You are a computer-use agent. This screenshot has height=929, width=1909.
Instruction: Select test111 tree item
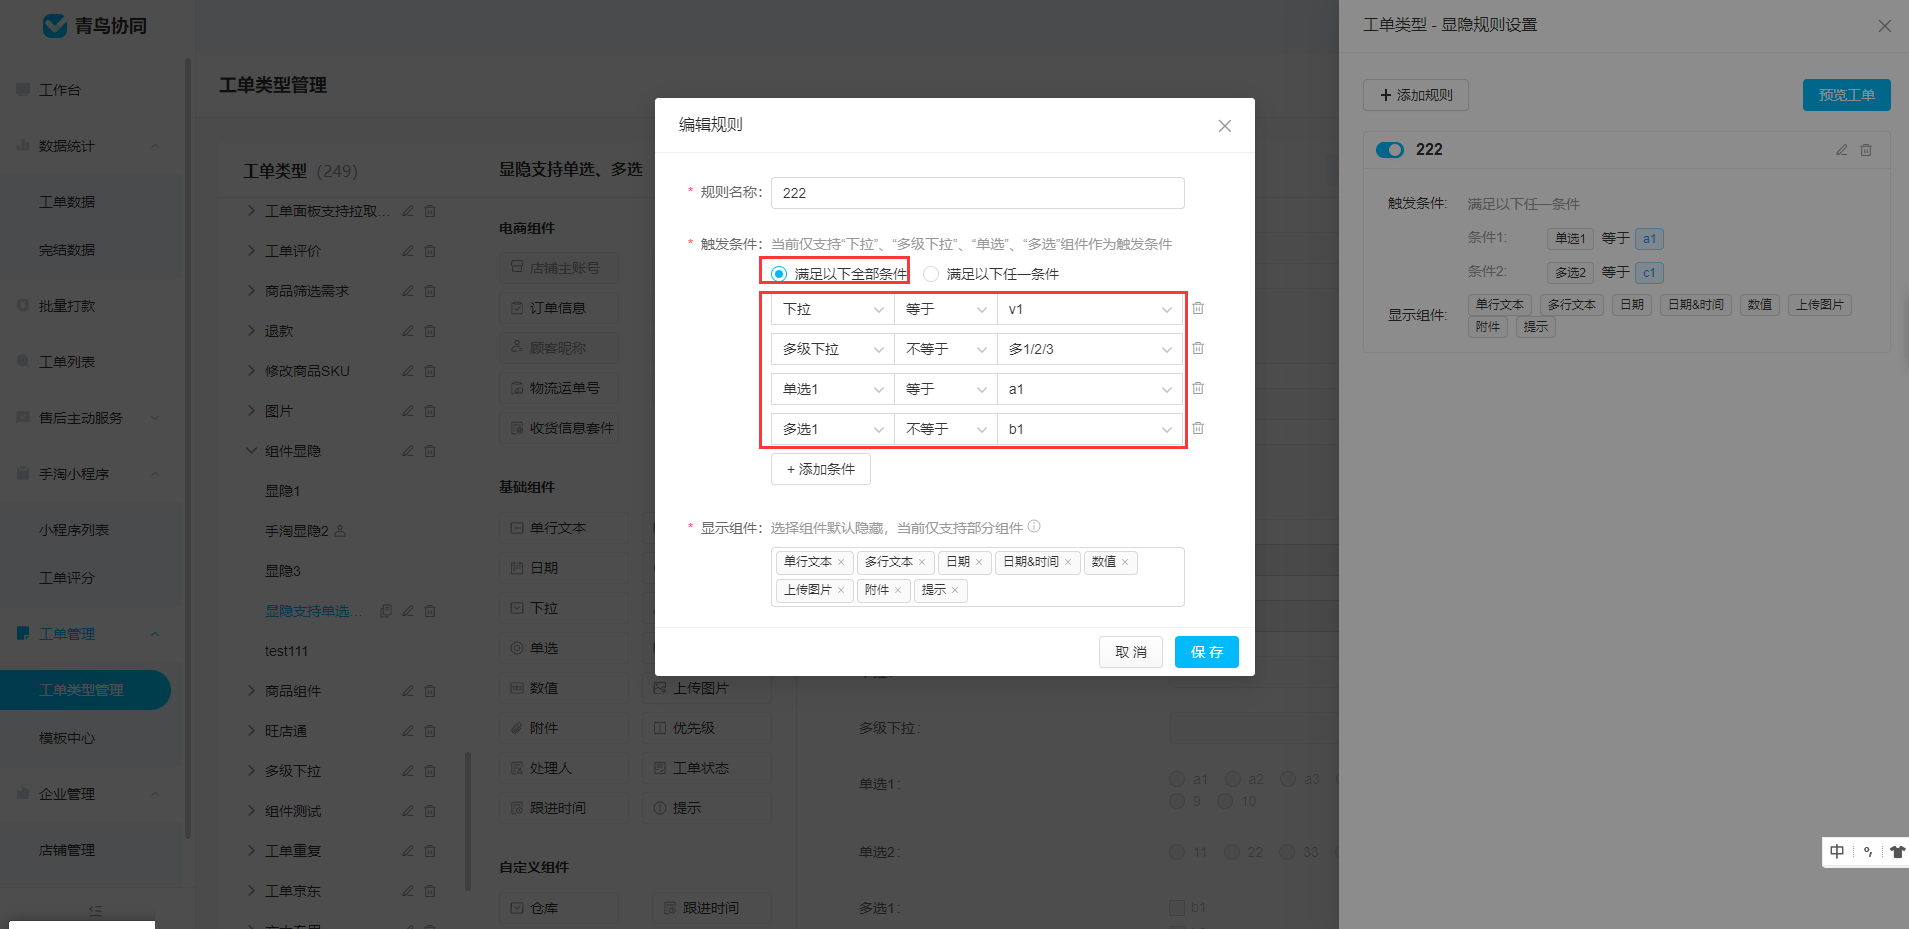pyautogui.click(x=286, y=651)
